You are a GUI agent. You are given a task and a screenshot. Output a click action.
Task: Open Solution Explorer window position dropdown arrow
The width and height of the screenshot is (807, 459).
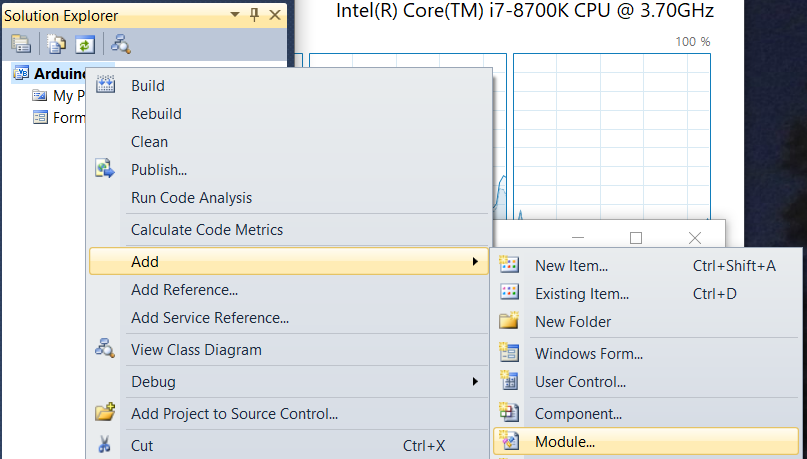pos(235,14)
